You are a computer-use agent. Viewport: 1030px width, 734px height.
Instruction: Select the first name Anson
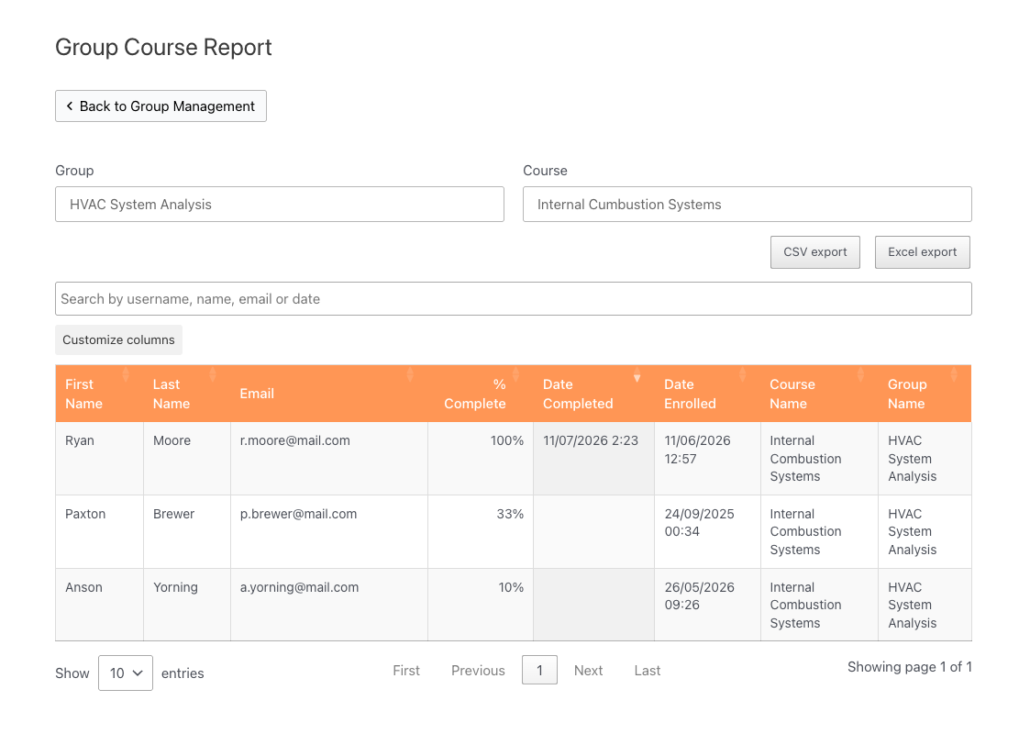pyautogui.click(x=84, y=587)
